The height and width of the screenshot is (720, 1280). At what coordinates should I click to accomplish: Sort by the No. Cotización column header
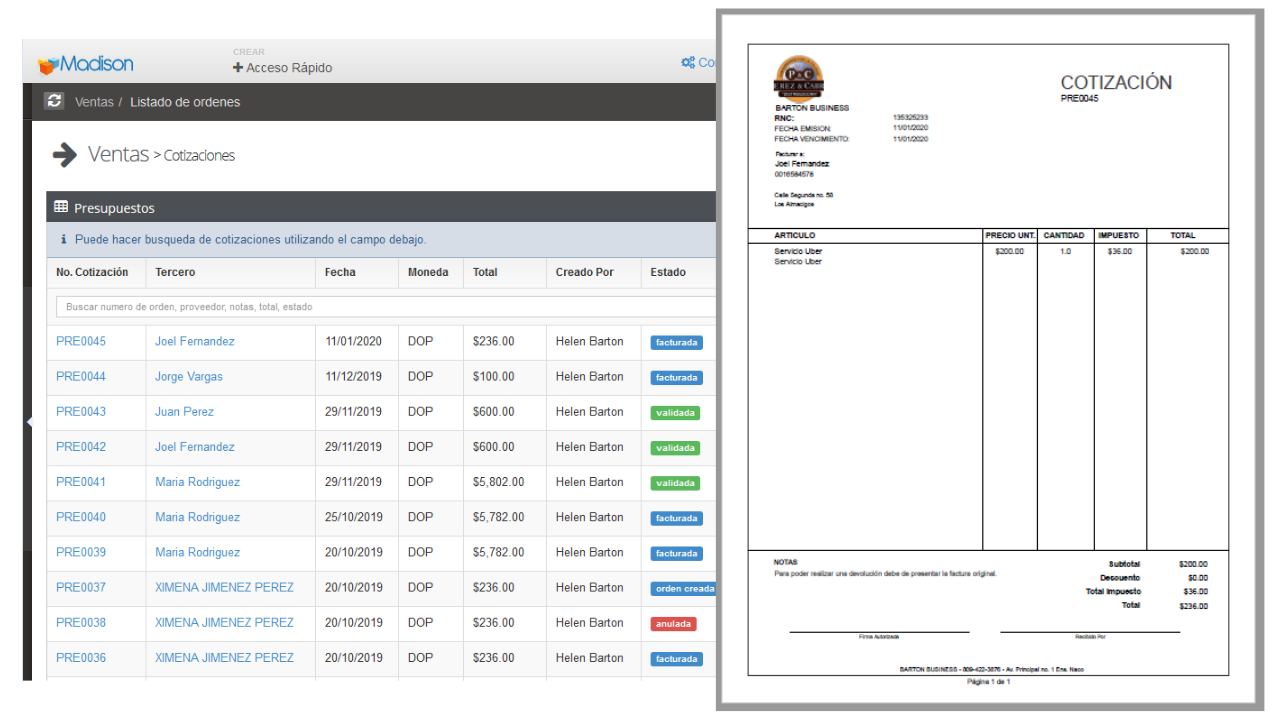coord(92,272)
